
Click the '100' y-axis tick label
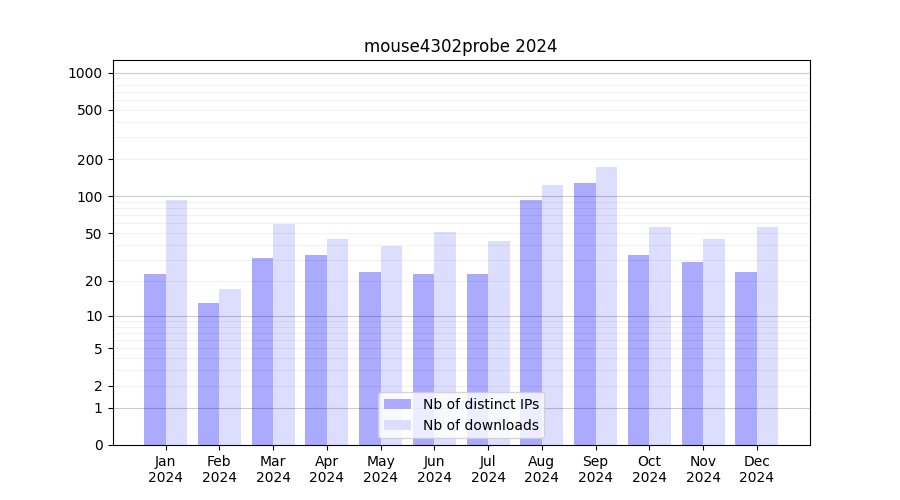point(90,197)
